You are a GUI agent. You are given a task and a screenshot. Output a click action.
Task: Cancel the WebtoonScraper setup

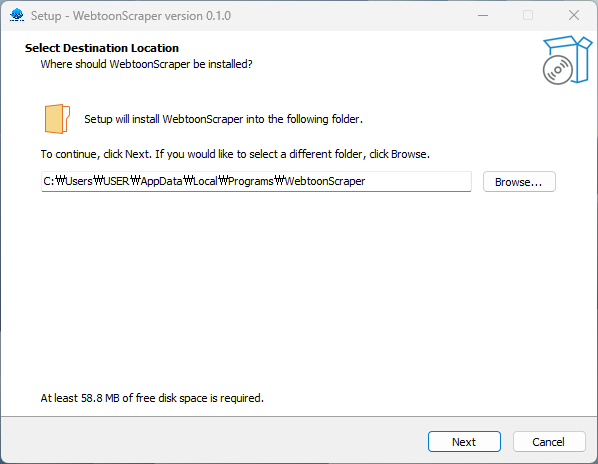[x=549, y=442]
